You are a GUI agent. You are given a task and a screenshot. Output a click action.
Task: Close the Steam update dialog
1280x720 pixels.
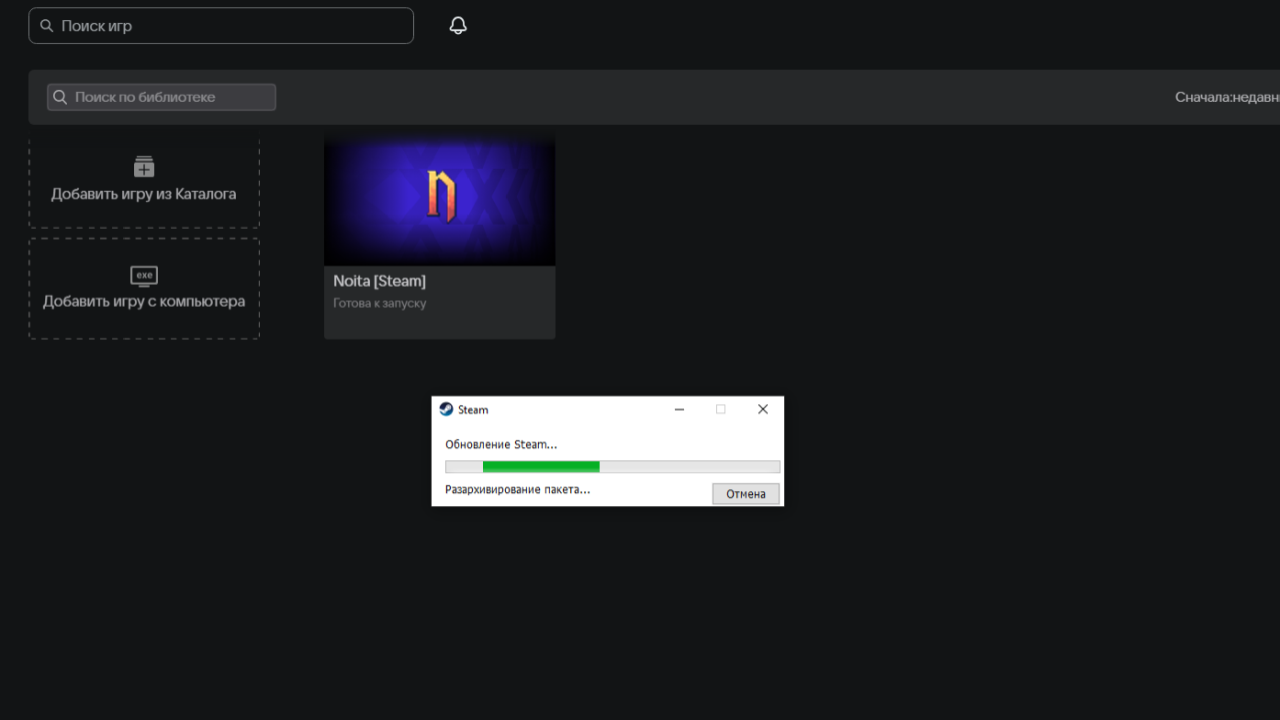(763, 409)
